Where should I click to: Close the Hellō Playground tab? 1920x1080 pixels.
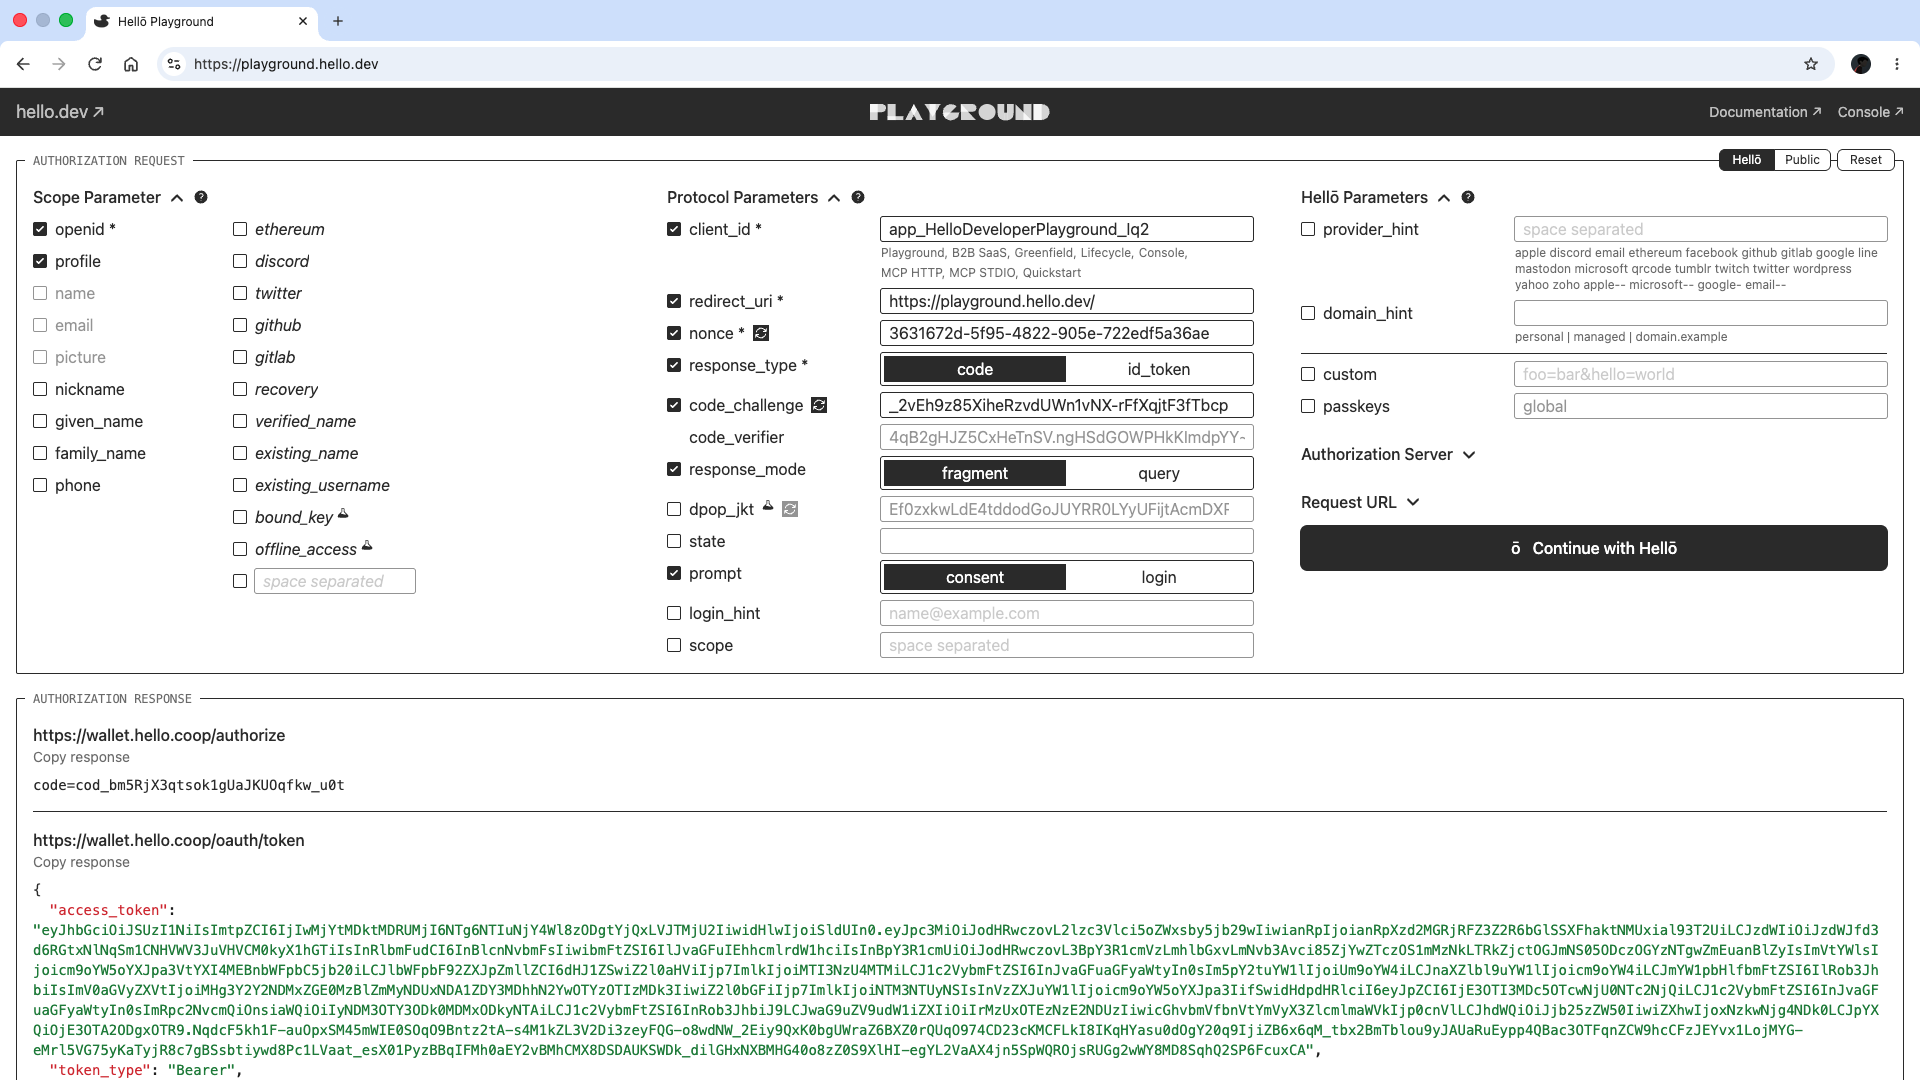pyautogui.click(x=303, y=21)
